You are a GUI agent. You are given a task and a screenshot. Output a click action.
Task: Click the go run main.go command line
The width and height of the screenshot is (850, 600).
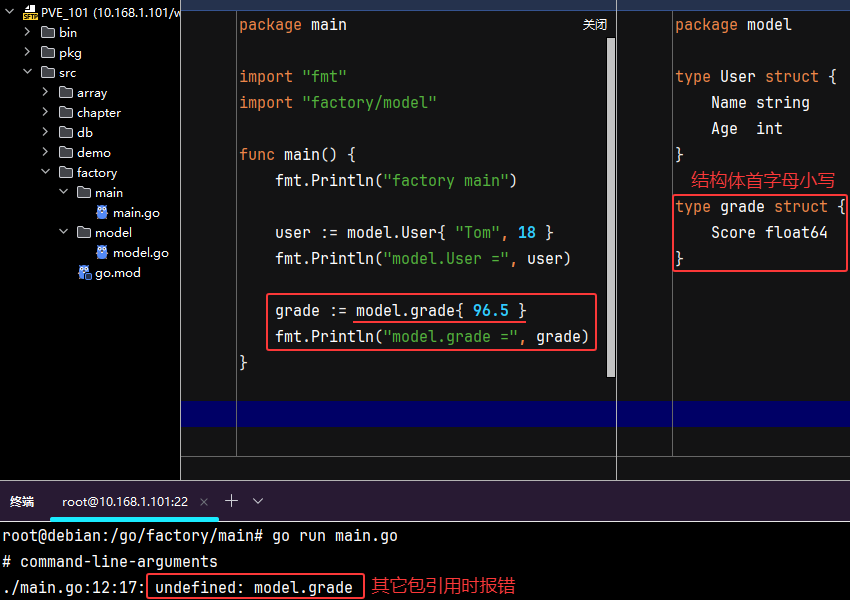tap(334, 536)
